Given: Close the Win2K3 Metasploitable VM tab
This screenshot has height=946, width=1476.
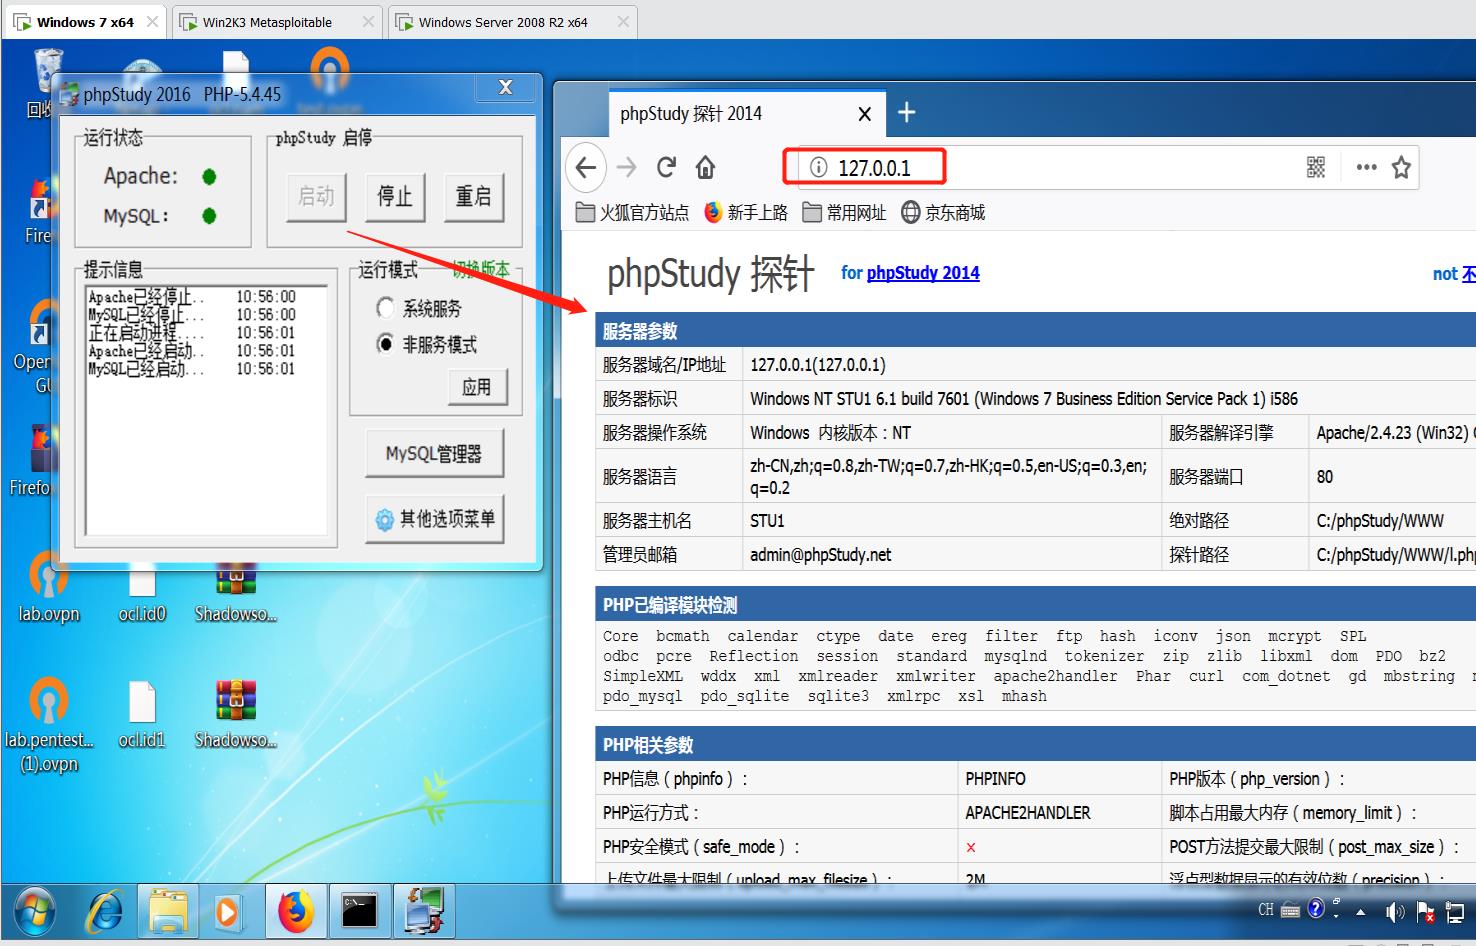Looking at the screenshot, I should [368, 22].
